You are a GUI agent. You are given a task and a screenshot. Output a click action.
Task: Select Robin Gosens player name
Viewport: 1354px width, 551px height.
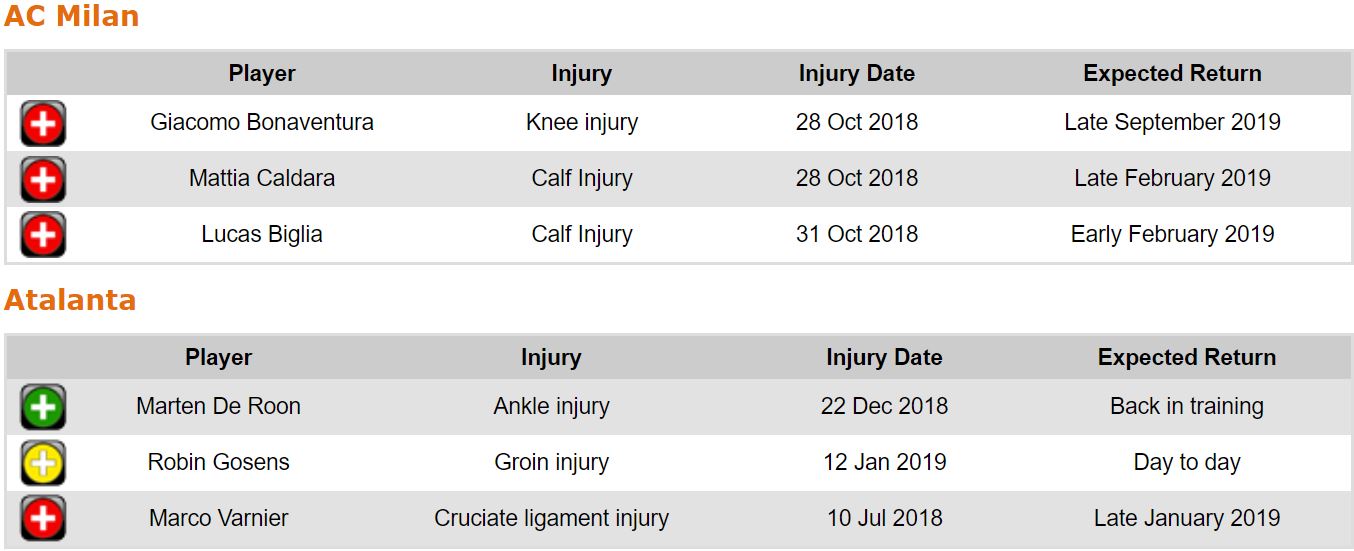tap(218, 462)
